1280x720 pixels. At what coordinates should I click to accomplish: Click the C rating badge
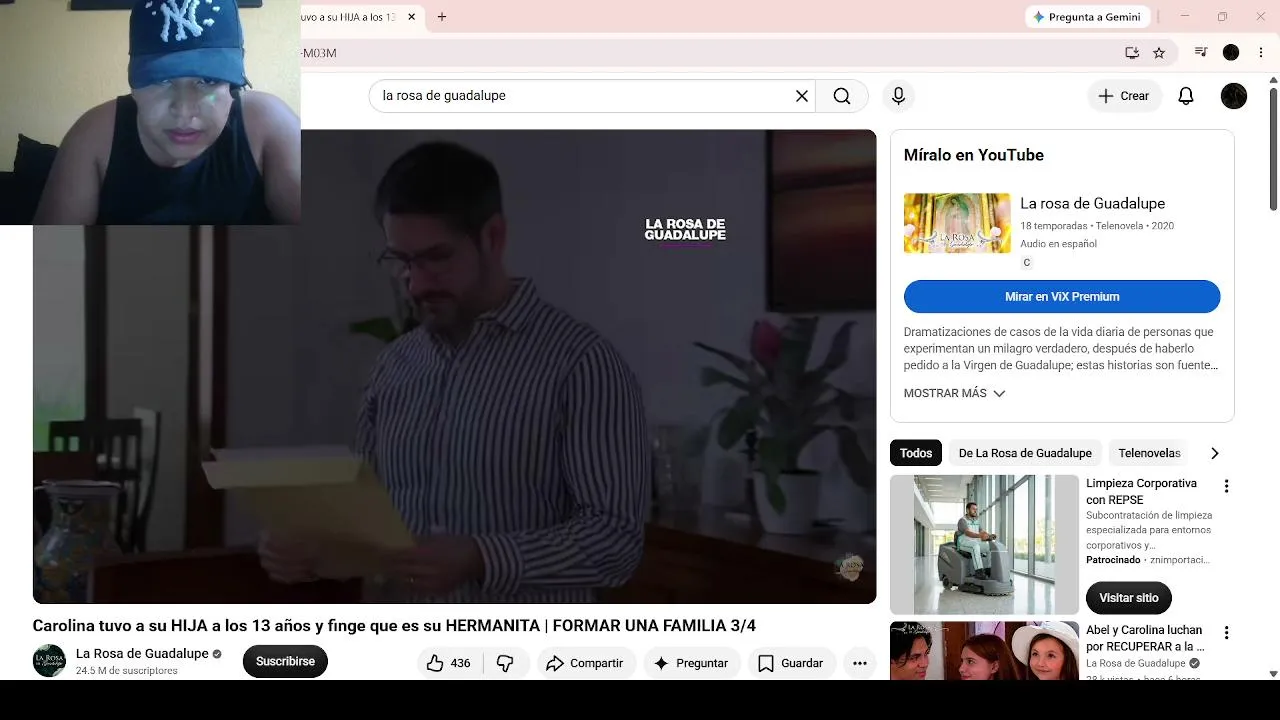coord(1026,263)
